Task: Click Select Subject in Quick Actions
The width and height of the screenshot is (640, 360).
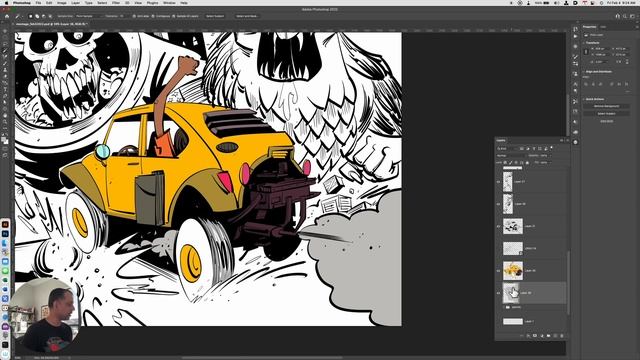Action: (x=606, y=113)
